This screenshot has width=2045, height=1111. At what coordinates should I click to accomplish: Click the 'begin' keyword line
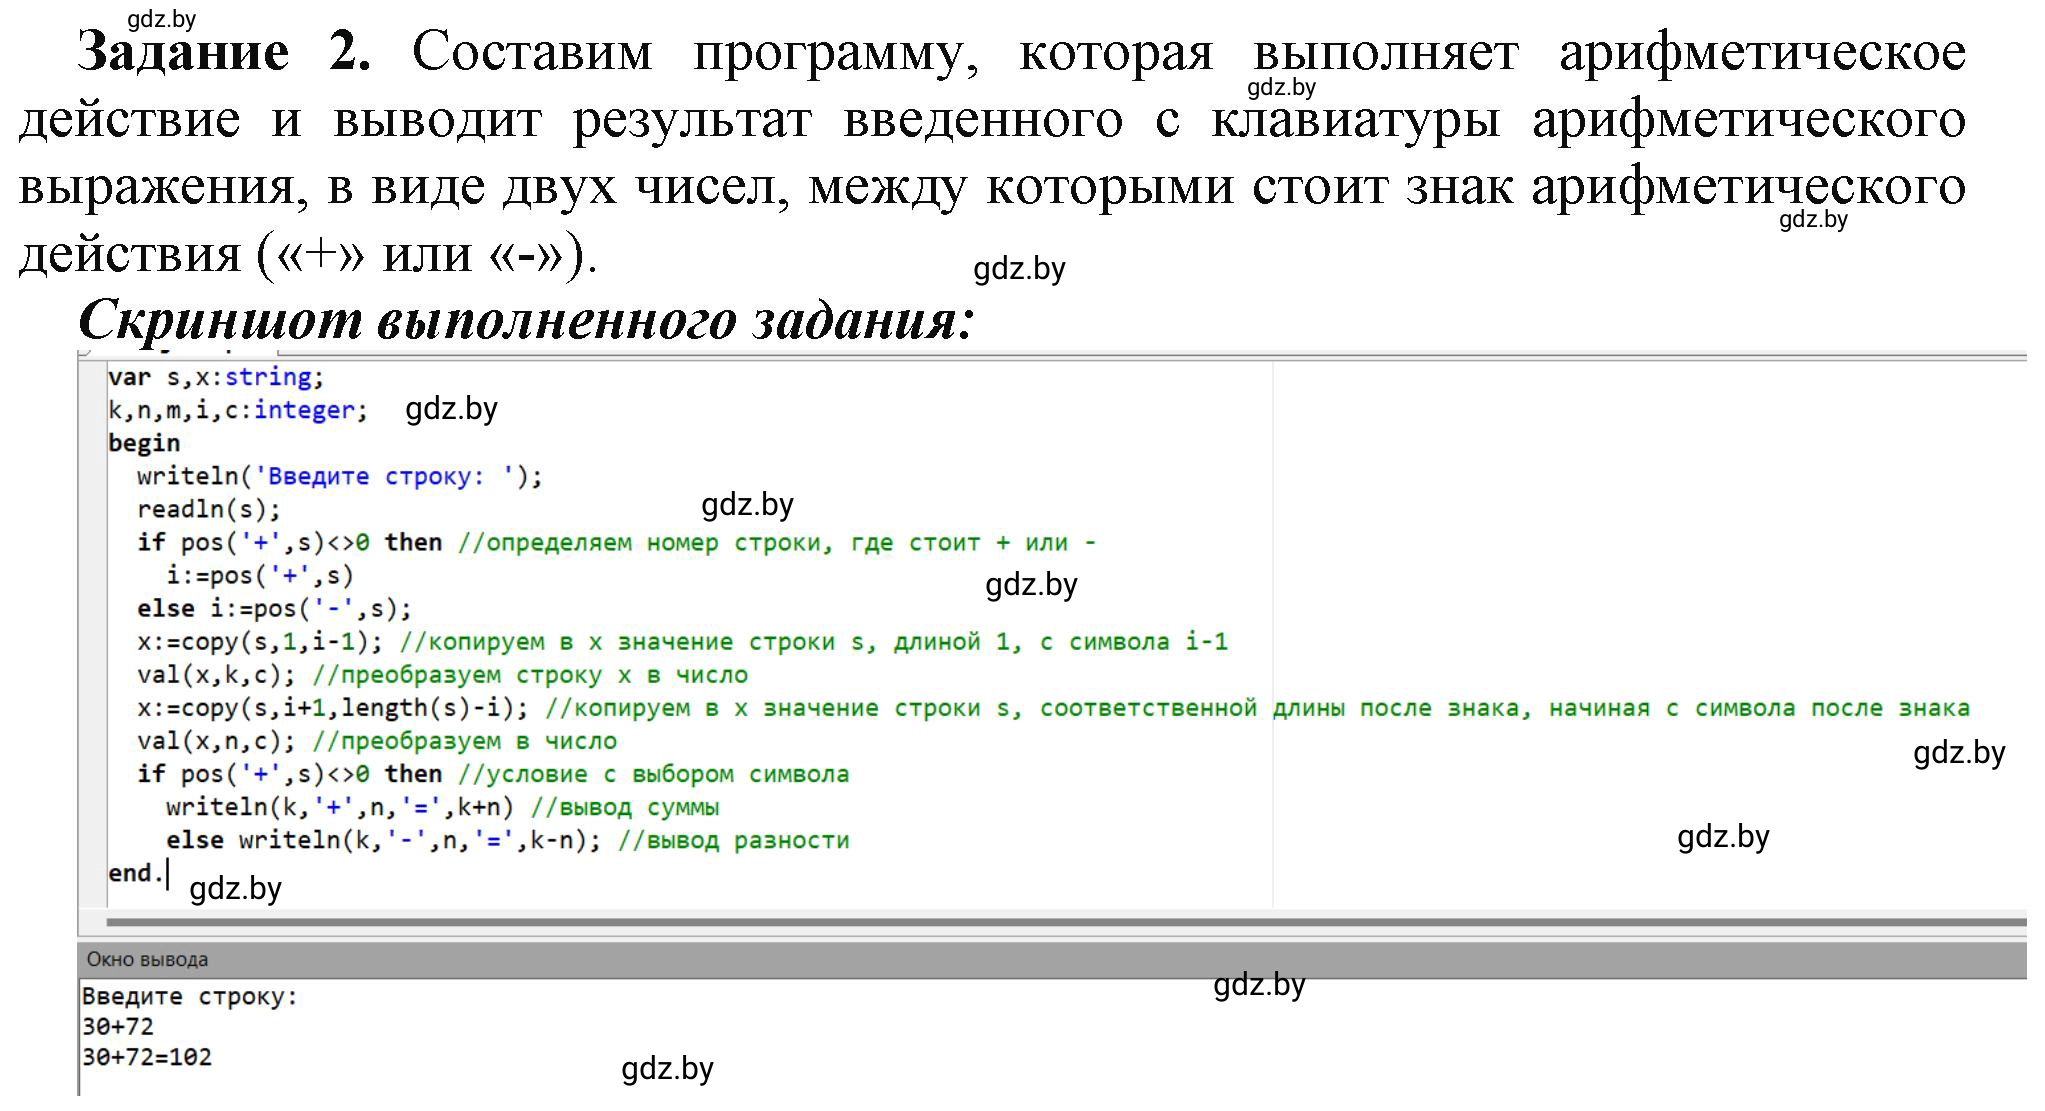click(144, 443)
